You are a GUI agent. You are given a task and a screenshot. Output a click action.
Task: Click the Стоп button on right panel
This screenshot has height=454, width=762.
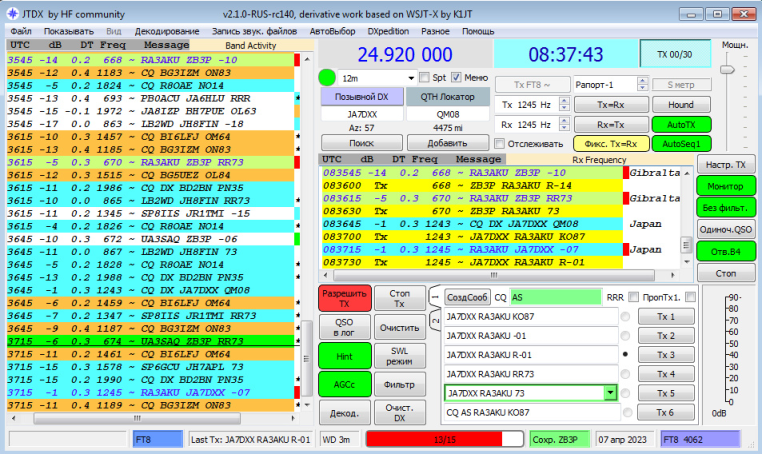(726, 274)
